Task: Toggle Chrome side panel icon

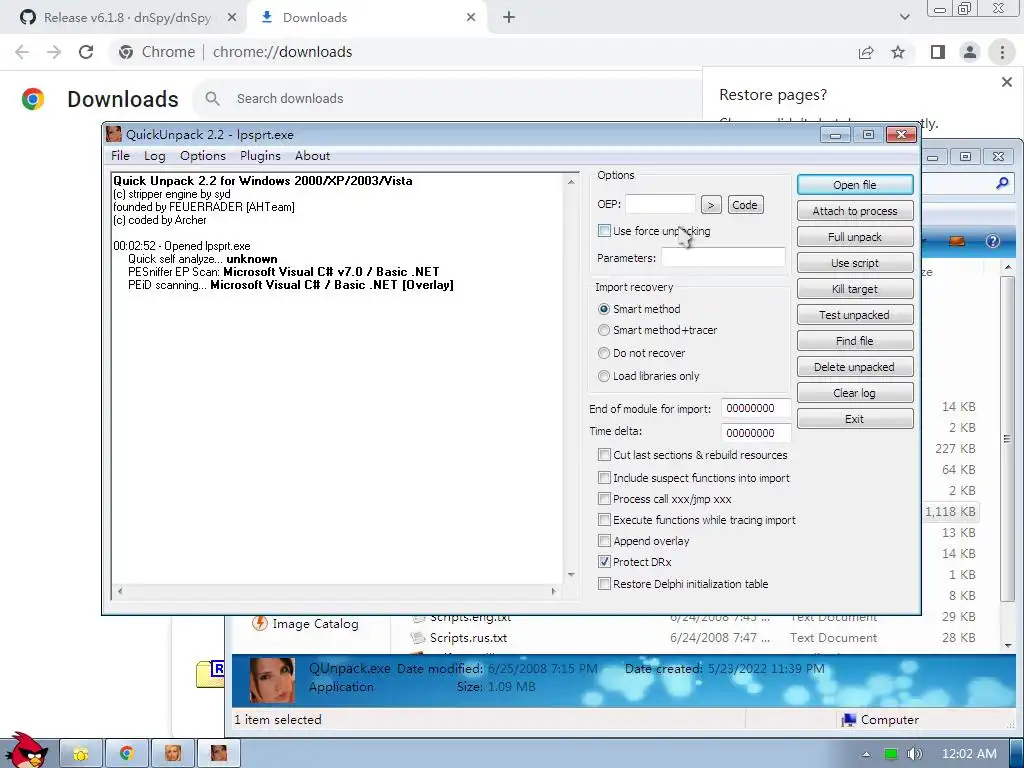Action: click(x=938, y=52)
